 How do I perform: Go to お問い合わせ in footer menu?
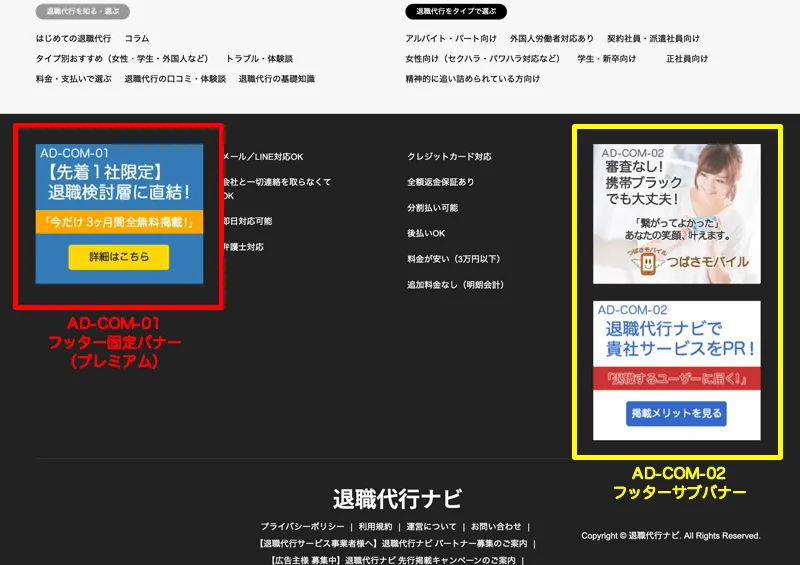[x=496, y=526]
